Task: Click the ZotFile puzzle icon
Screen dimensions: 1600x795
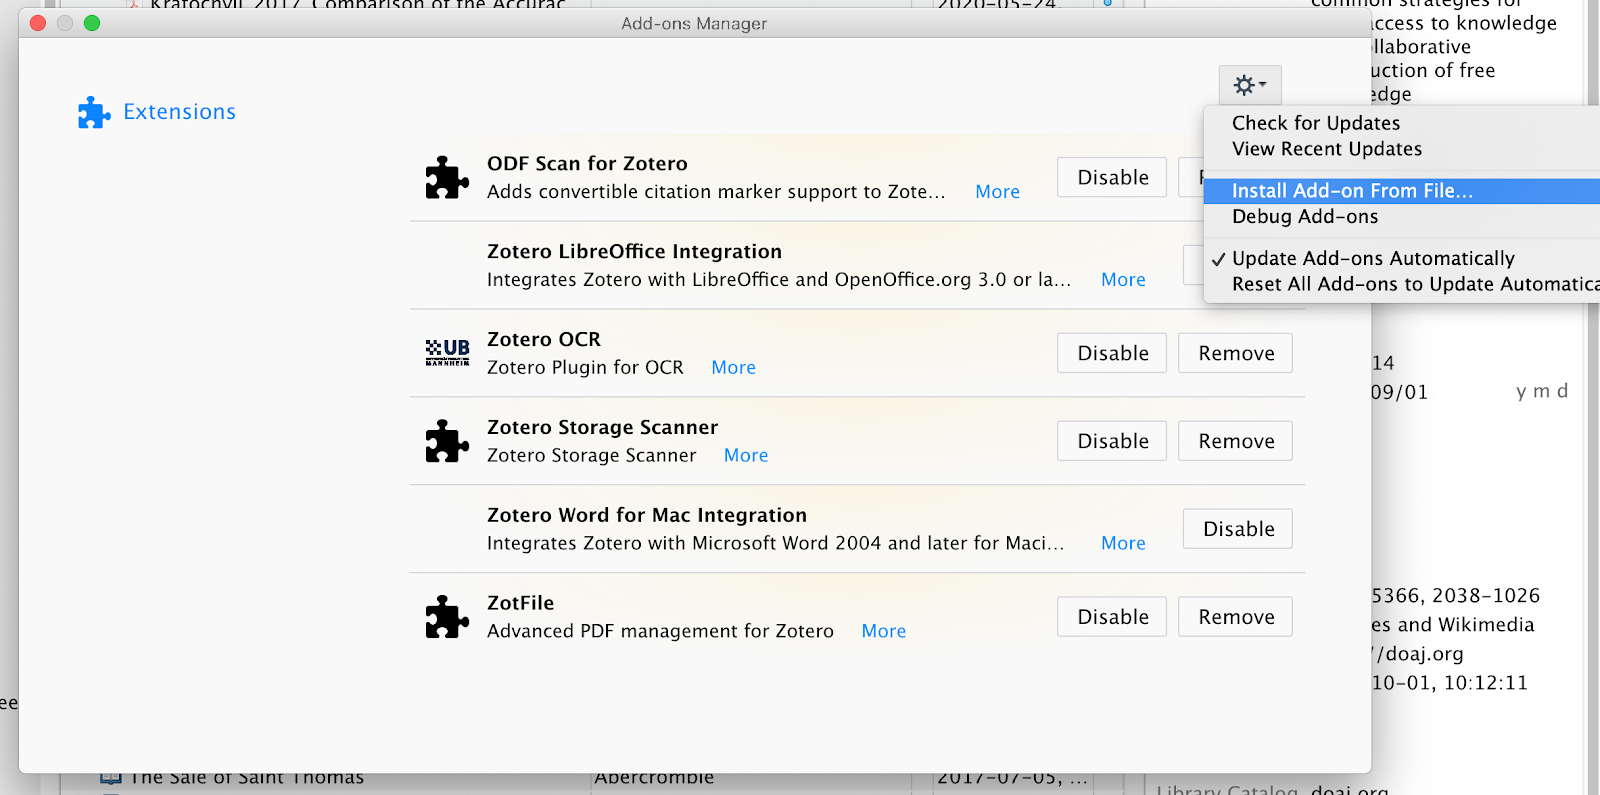Action: 447,617
